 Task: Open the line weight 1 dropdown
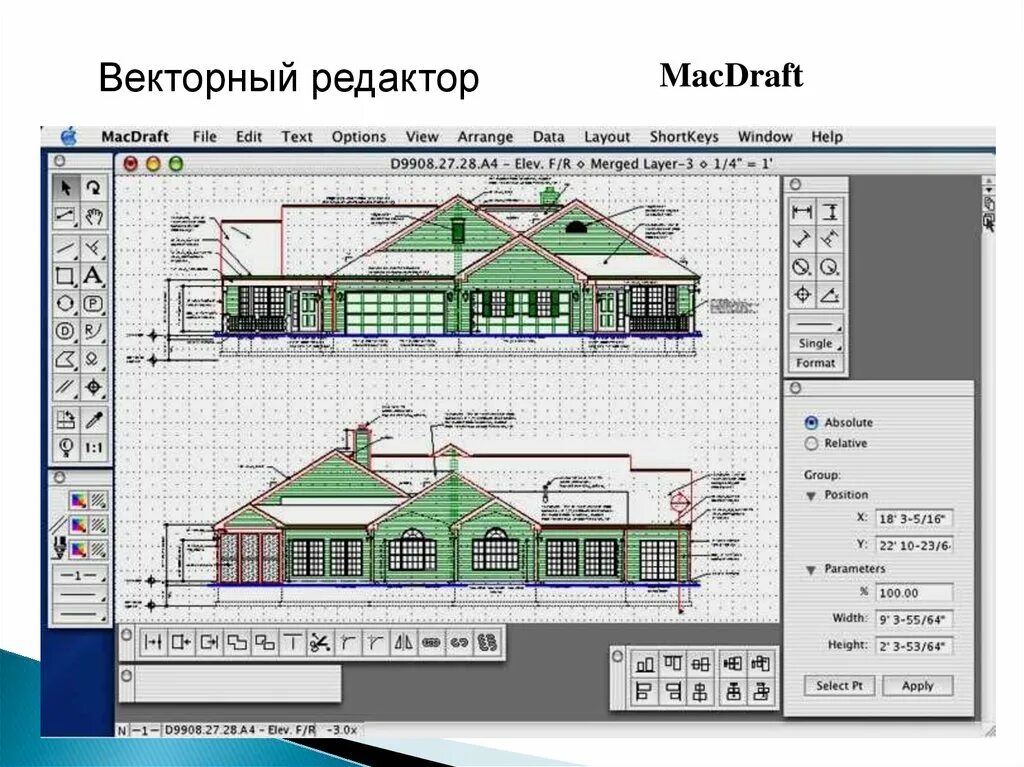point(80,576)
